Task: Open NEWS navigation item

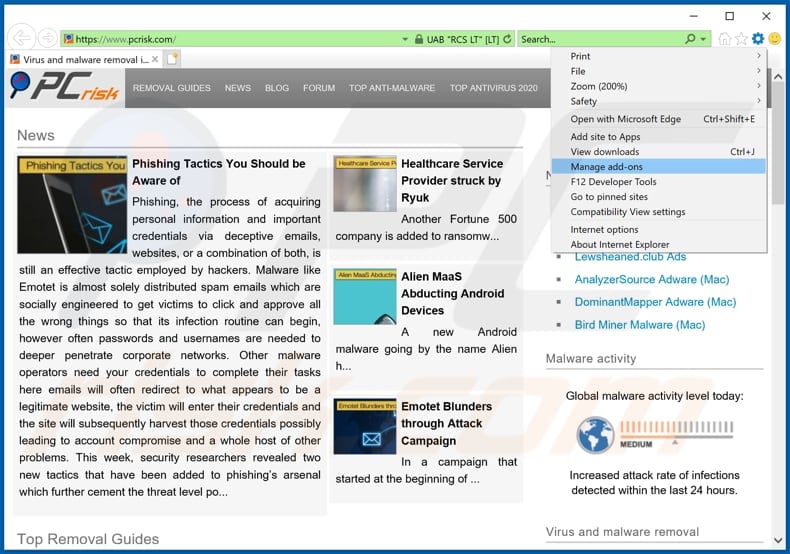Action: [x=238, y=88]
